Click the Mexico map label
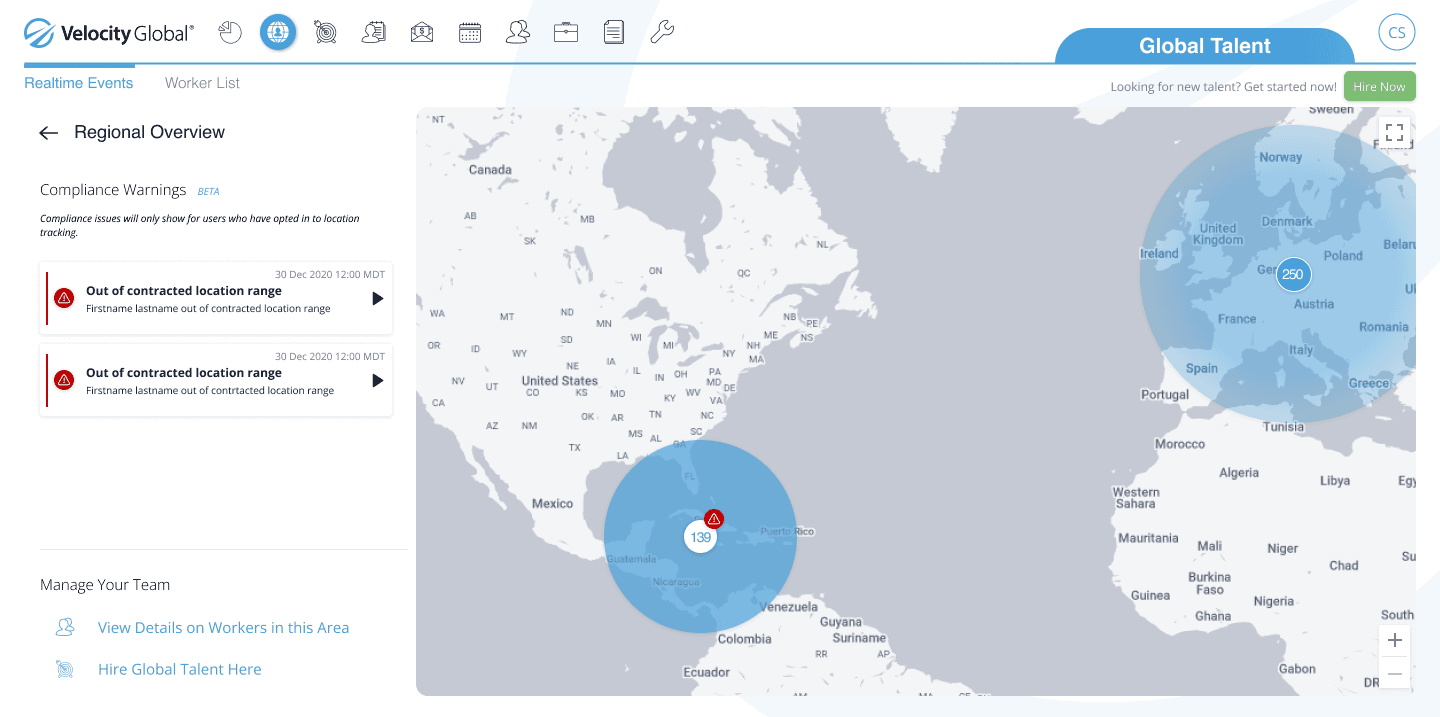This screenshot has width=1440, height=717. pos(552,504)
